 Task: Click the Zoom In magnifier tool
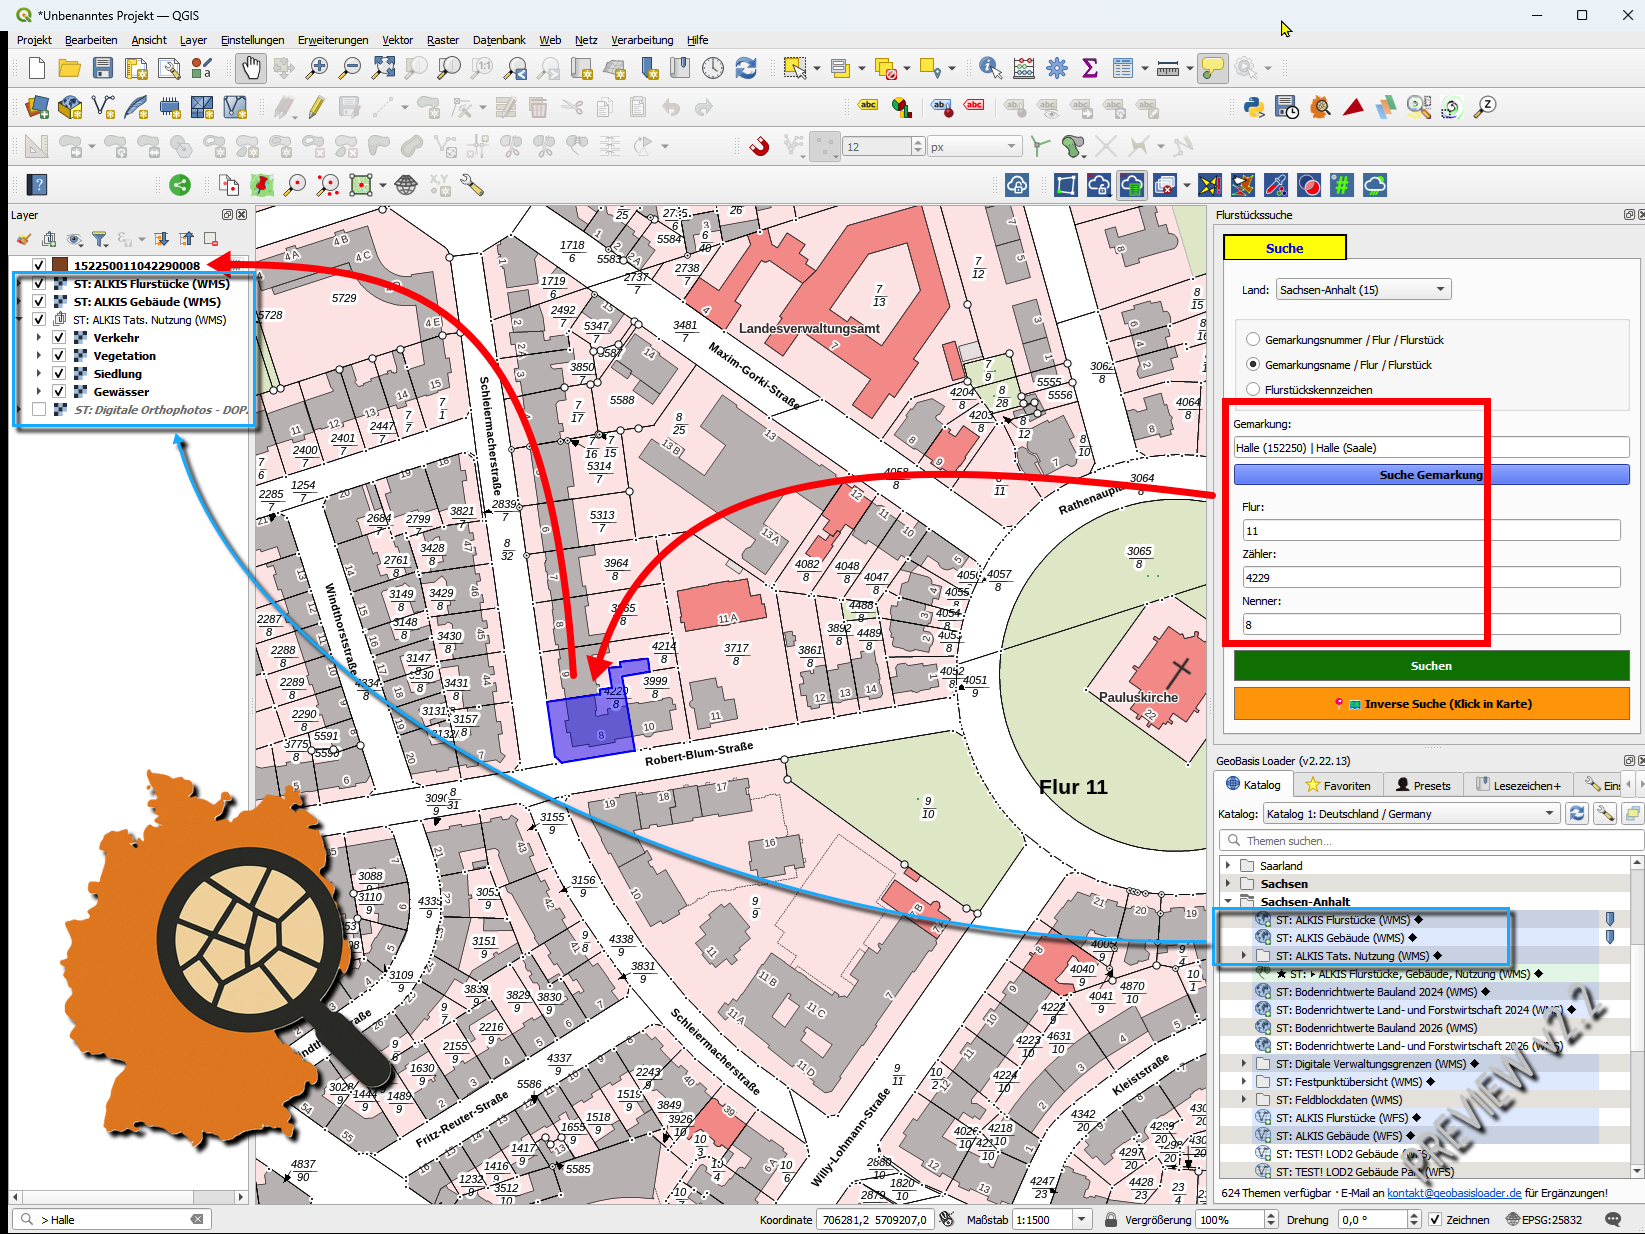coord(317,68)
